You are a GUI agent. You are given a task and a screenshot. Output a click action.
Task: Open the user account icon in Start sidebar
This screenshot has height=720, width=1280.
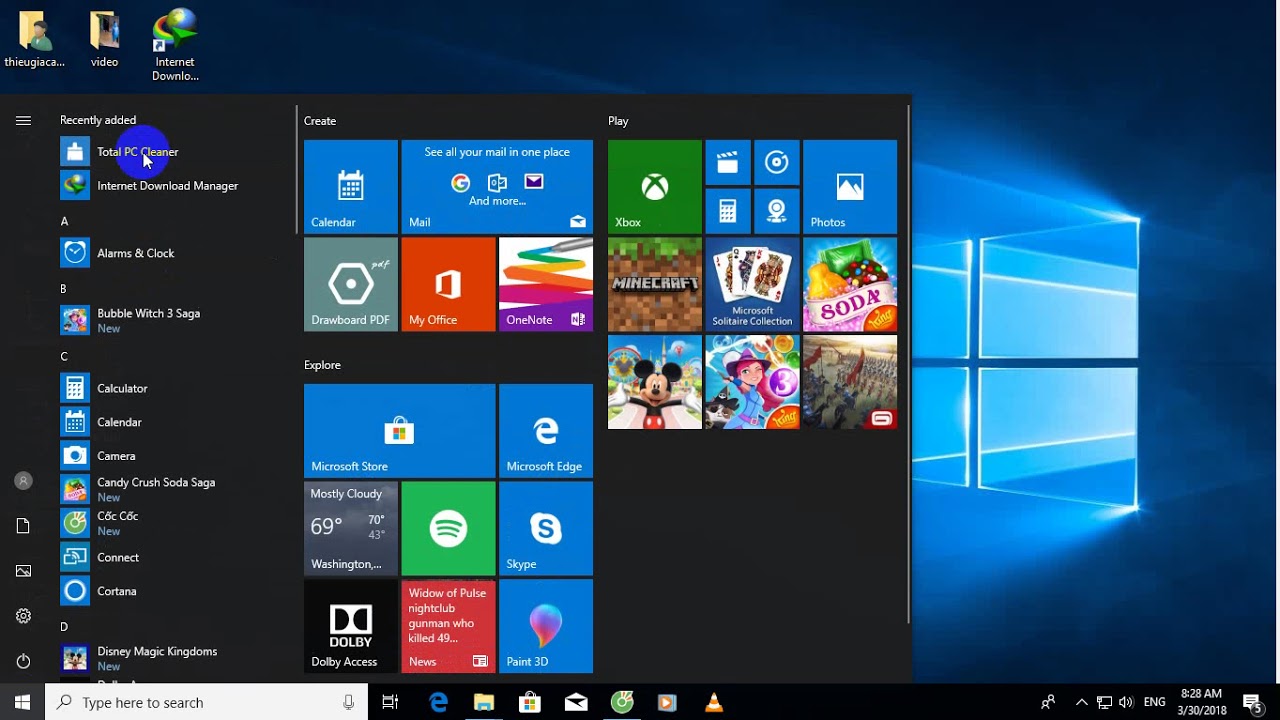pos(23,481)
